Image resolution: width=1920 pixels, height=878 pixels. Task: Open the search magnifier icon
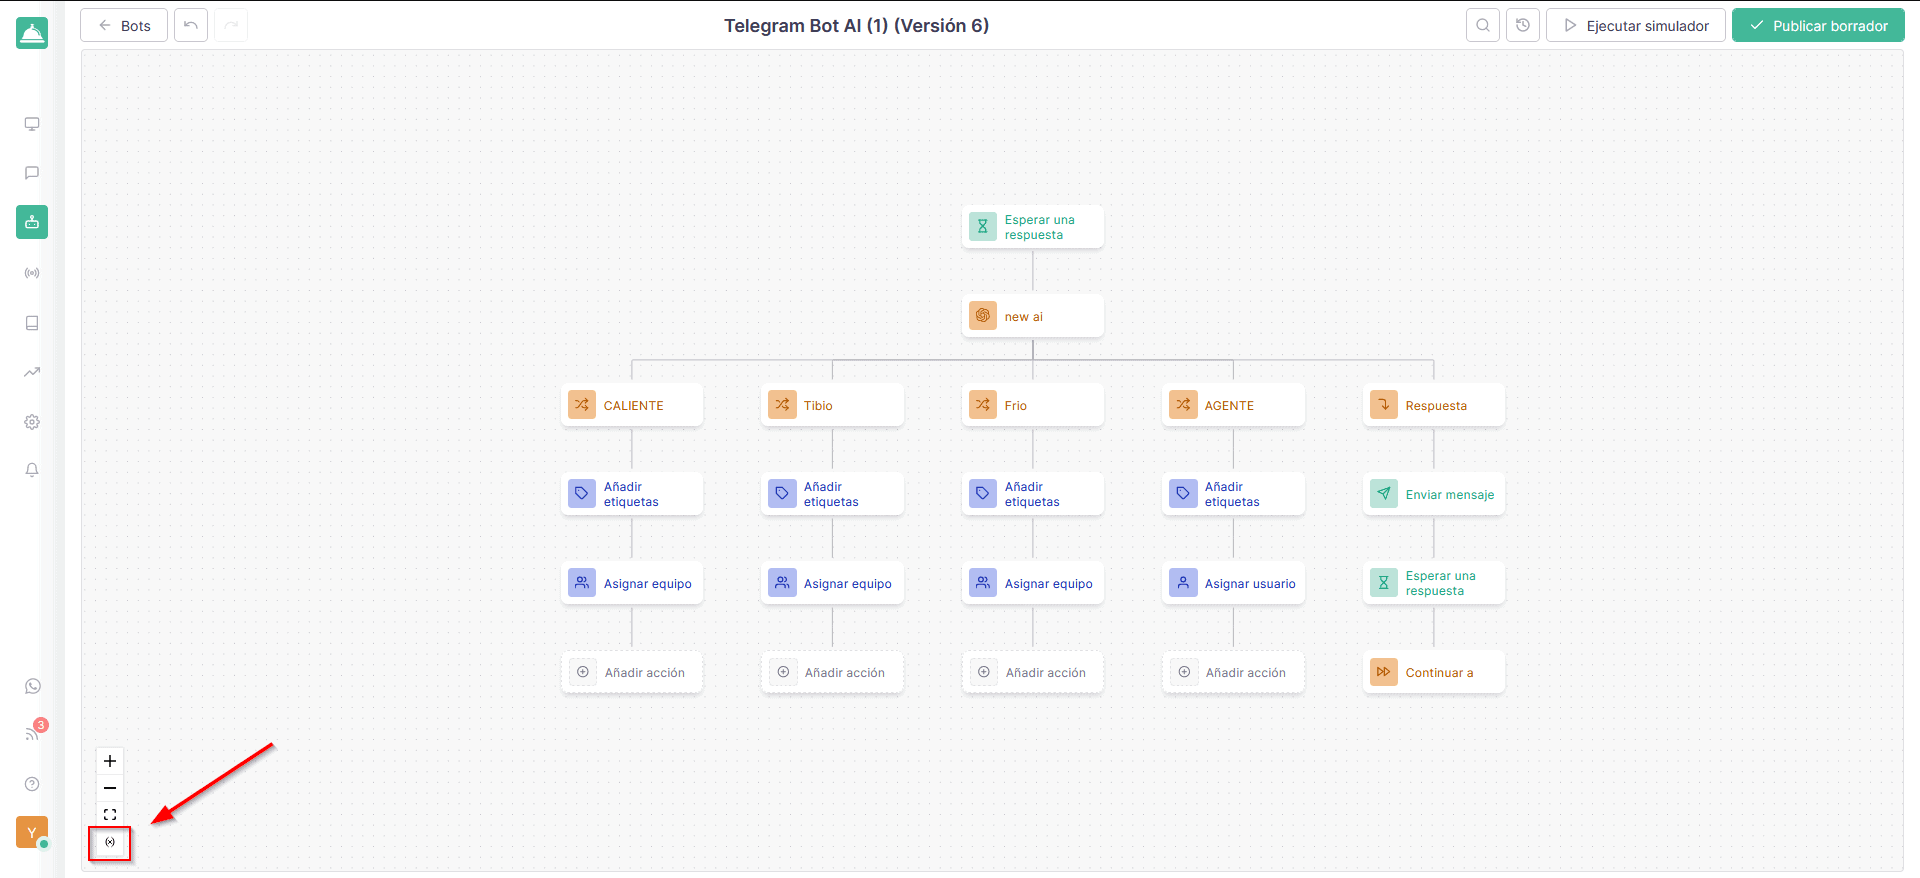pos(1483,26)
